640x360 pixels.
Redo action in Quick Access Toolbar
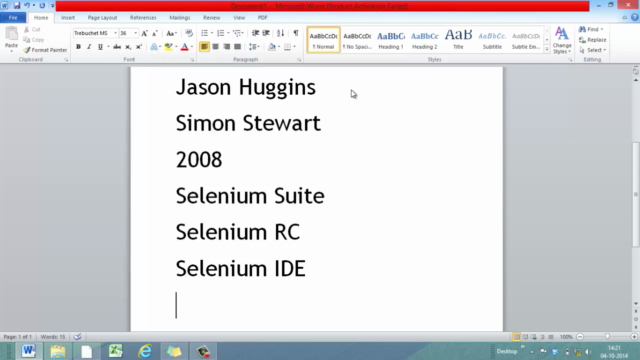coord(42,6)
